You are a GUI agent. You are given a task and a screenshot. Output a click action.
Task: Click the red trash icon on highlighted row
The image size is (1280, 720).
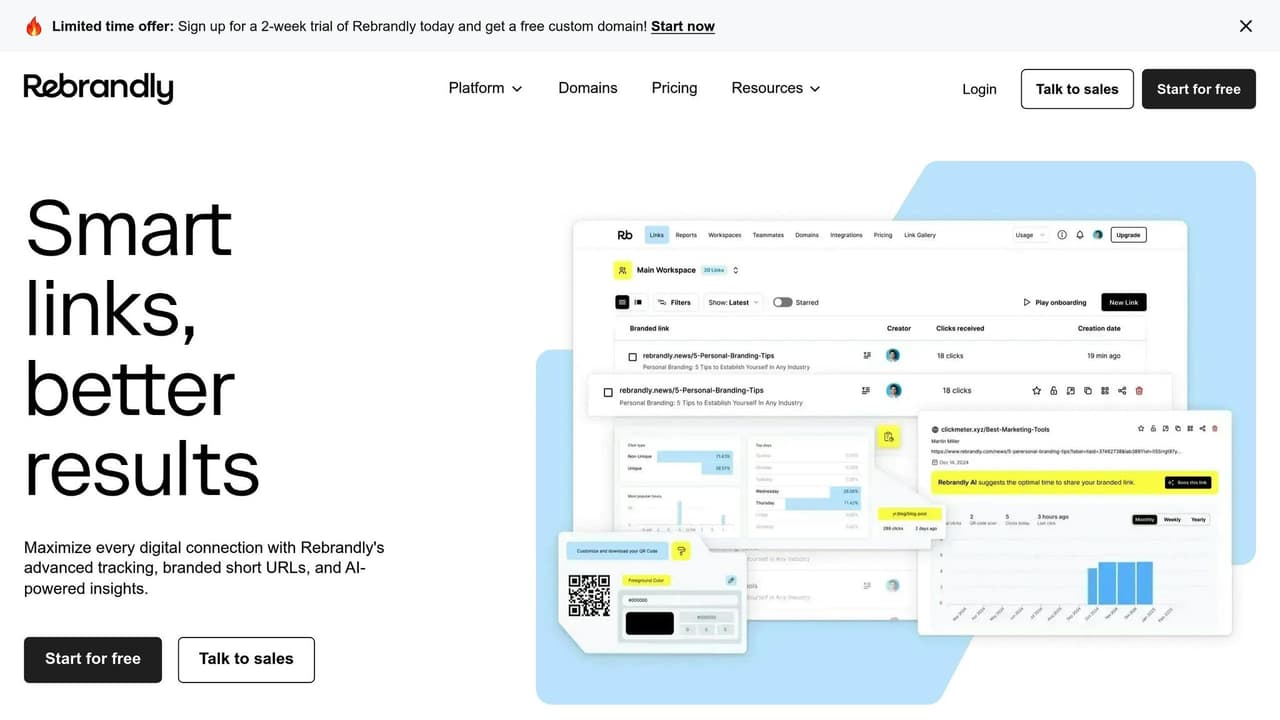point(1139,391)
